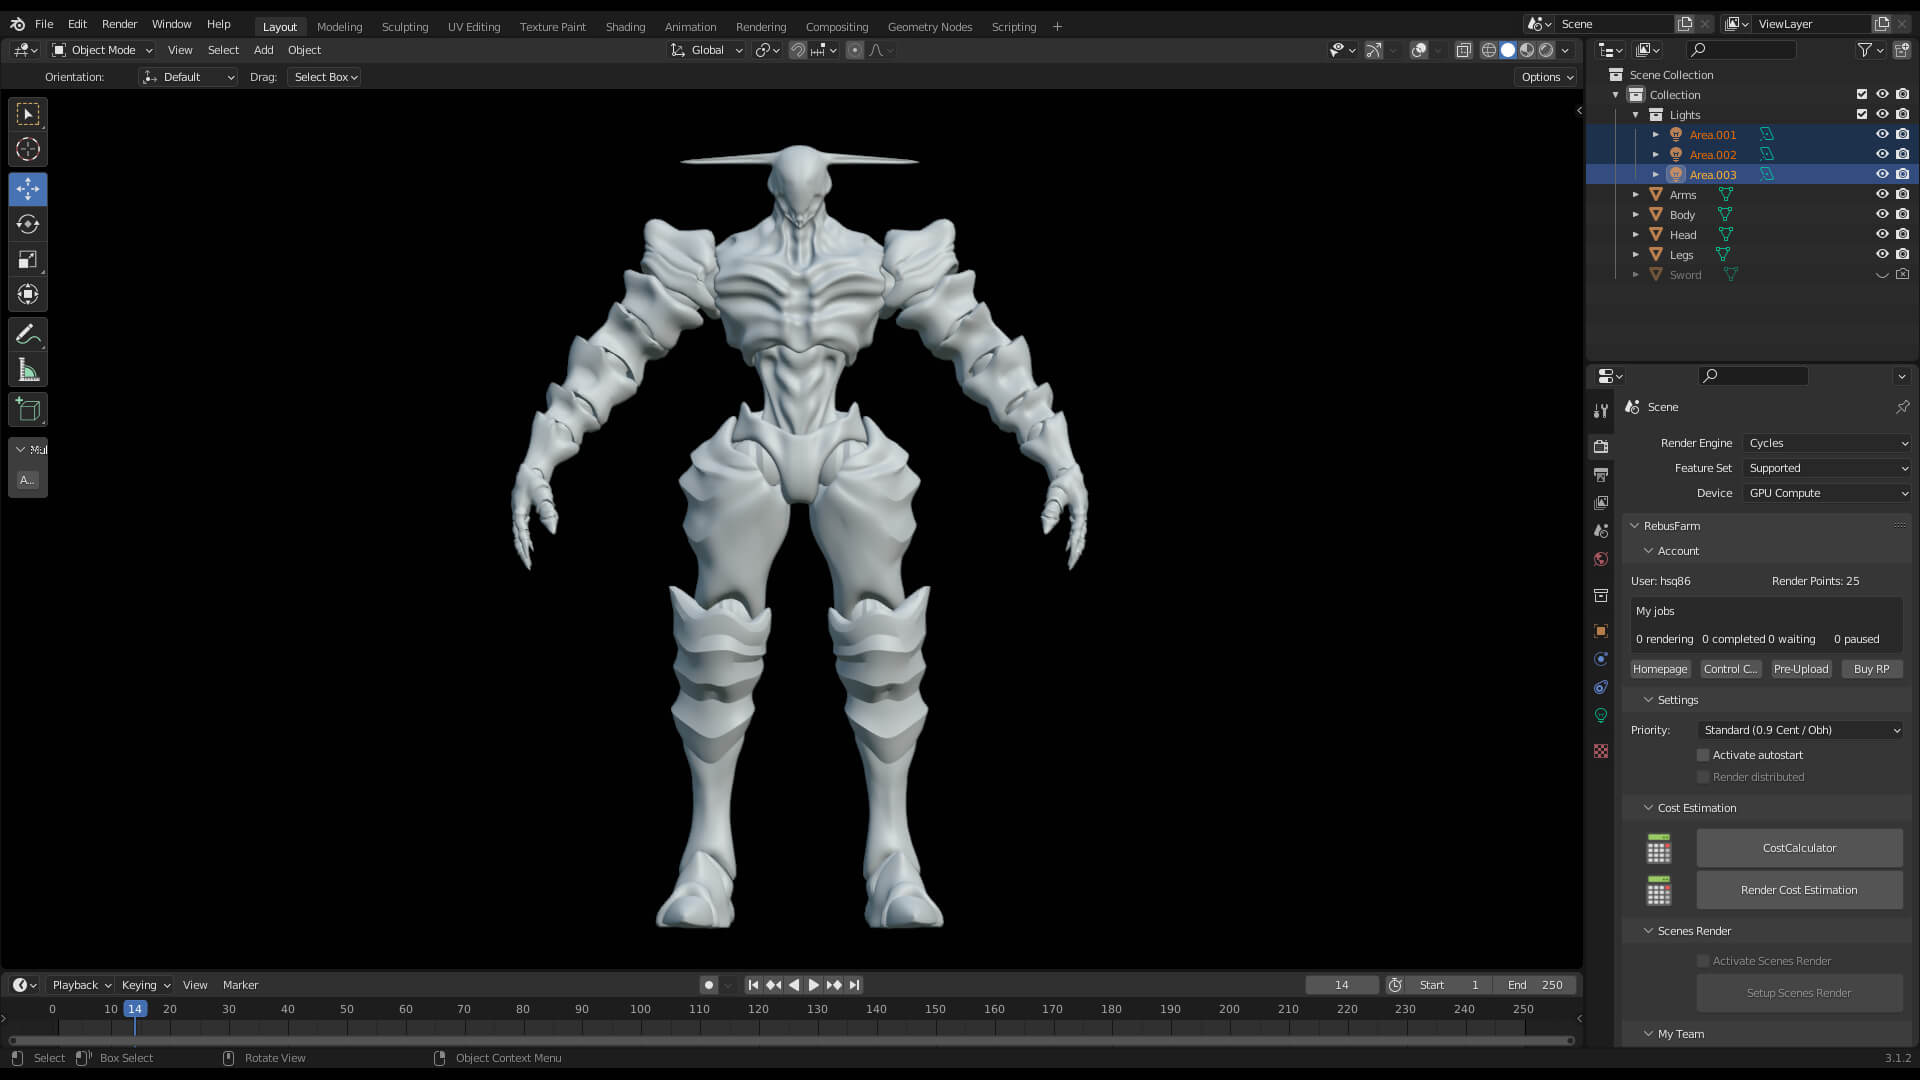The height and width of the screenshot is (1080, 1920).
Task: Enable the Activate autostart checkbox
Action: tap(1703, 755)
